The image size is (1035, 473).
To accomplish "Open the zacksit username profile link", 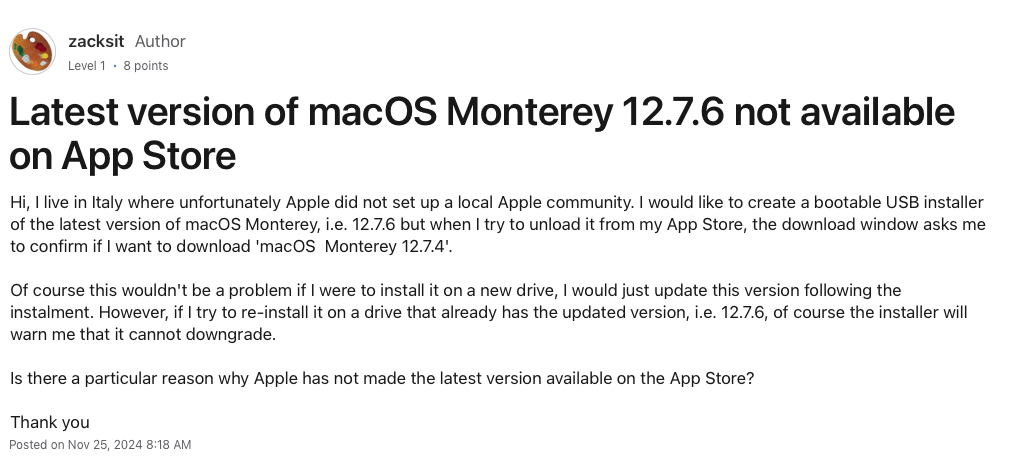I will 96,41.
